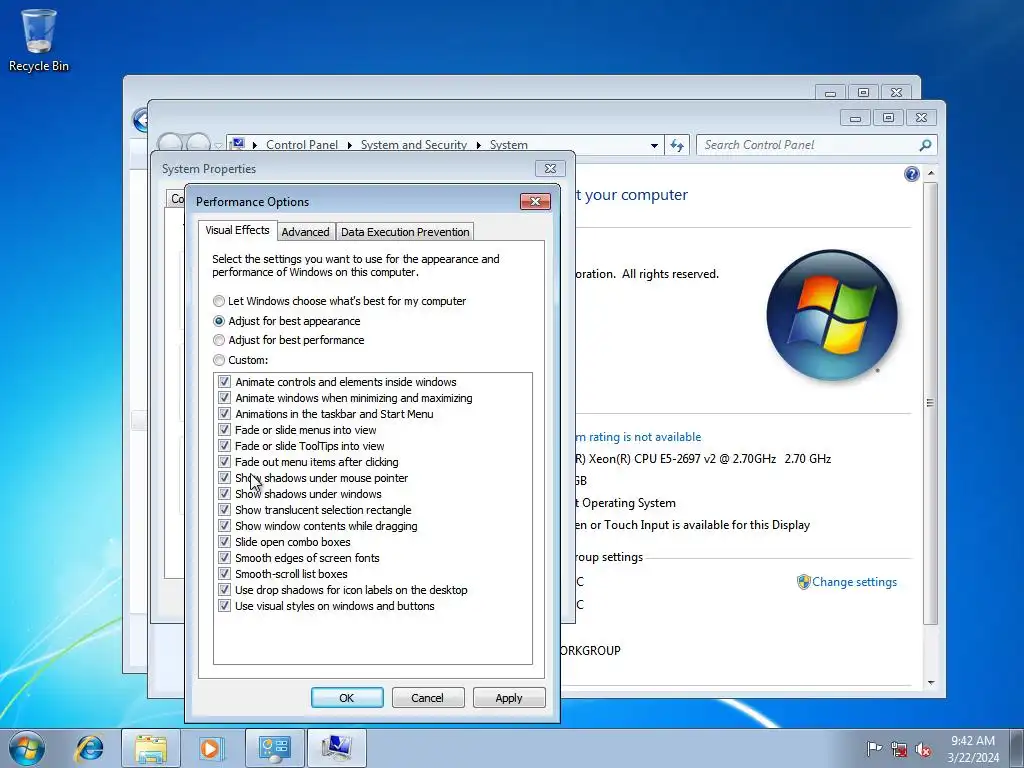Click Control Panel in the breadcrumb
Image resolution: width=1024 pixels, height=768 pixels.
[x=302, y=145]
